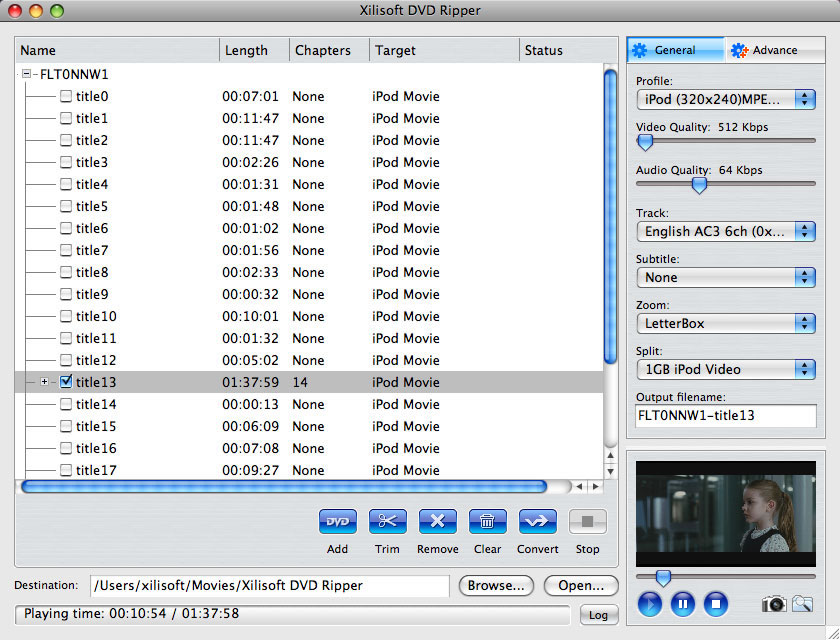Screen dimensions: 840x640
Task: Uncheck the title13 checkbox
Action: click(x=66, y=382)
